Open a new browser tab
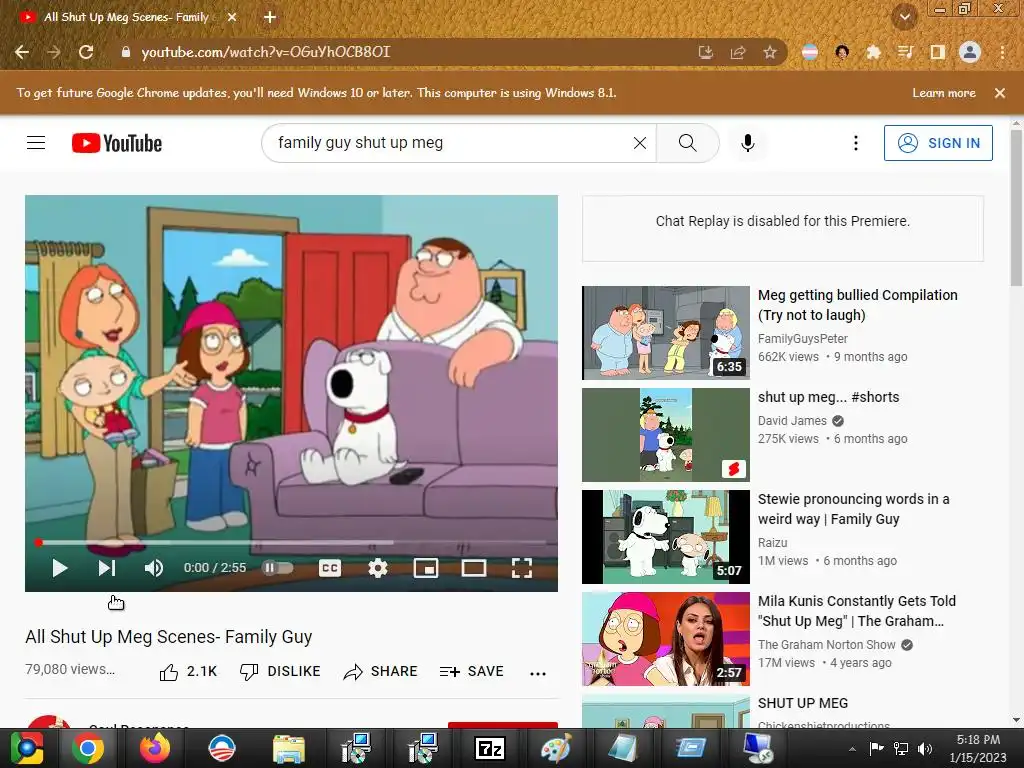The image size is (1024, 768). coord(270,17)
